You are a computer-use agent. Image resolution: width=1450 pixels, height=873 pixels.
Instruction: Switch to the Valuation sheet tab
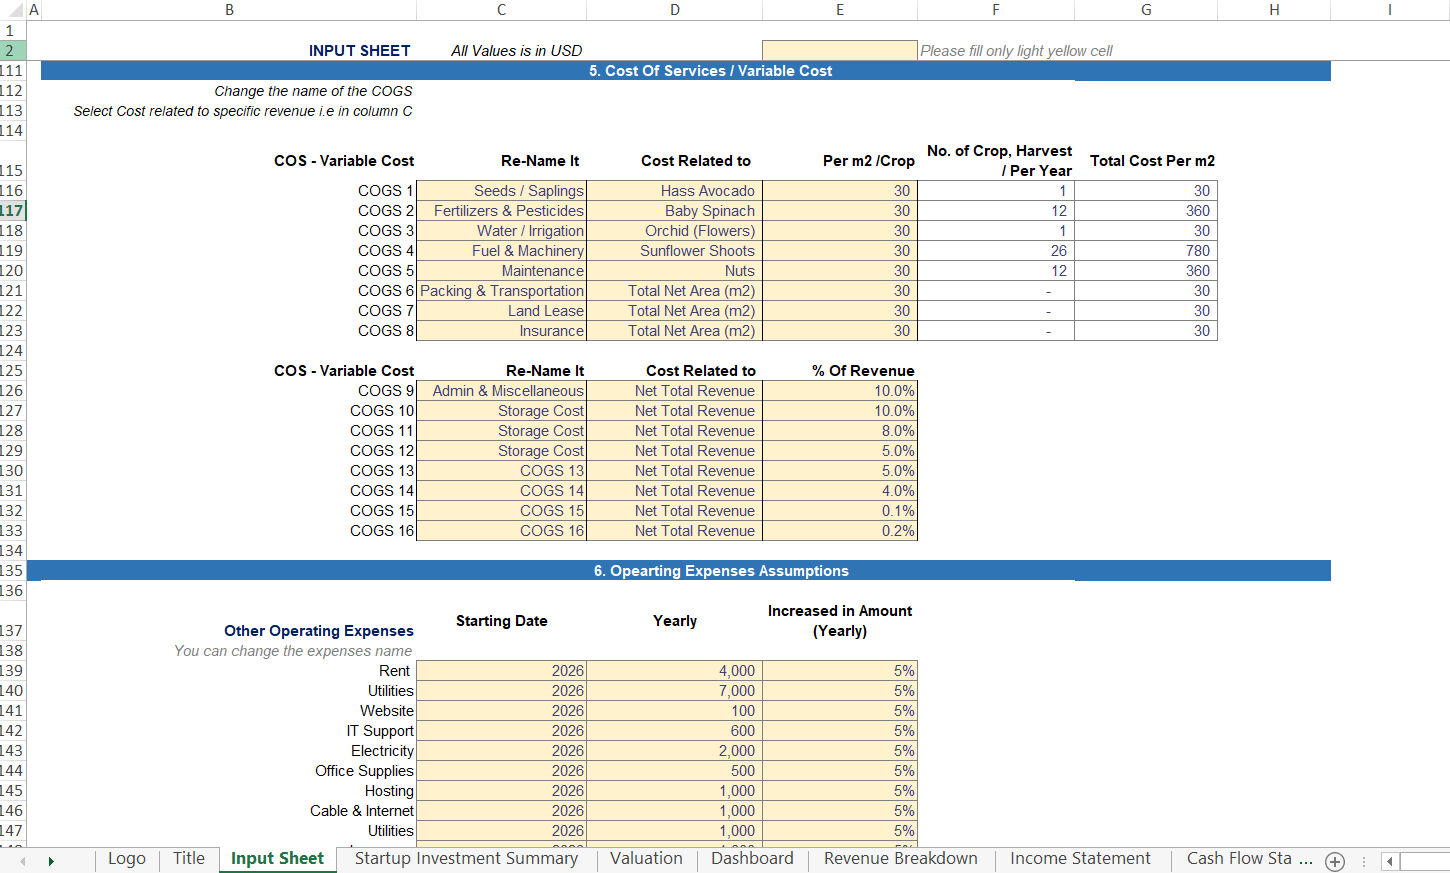pos(646,859)
